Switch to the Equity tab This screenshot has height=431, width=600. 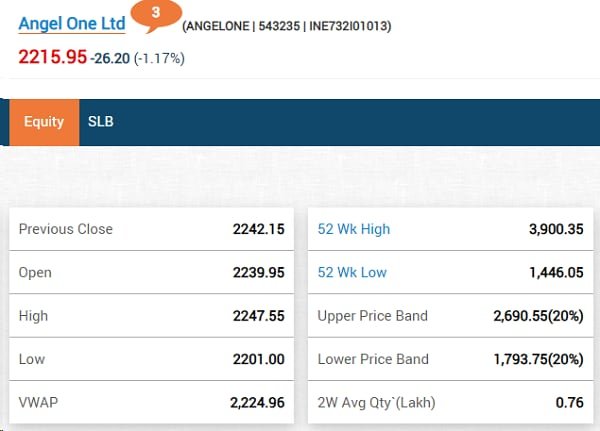click(44, 122)
